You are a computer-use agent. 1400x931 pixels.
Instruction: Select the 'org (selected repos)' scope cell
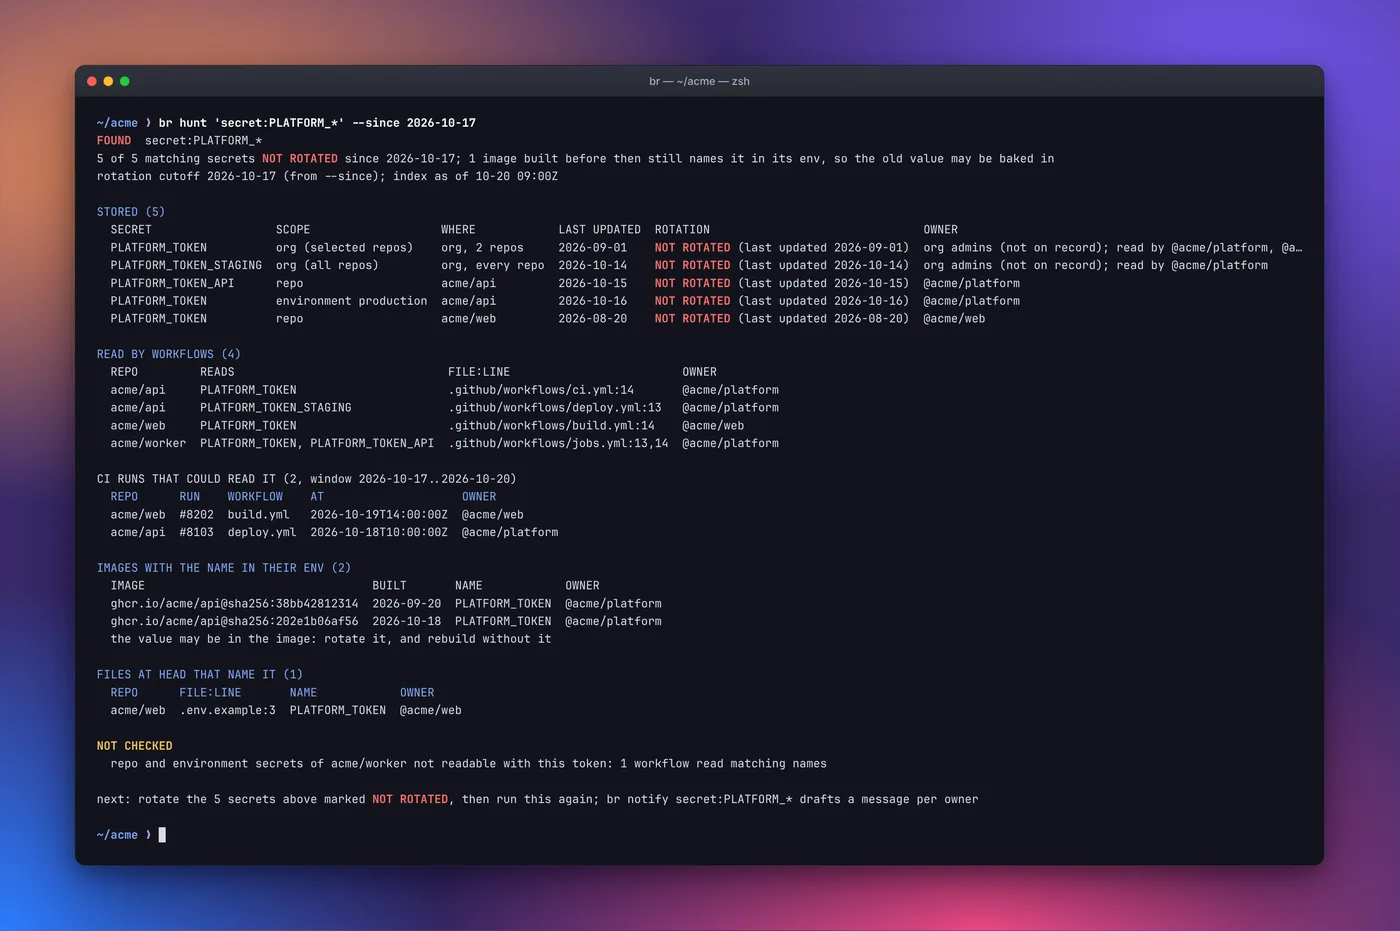pyautogui.click(x=344, y=248)
